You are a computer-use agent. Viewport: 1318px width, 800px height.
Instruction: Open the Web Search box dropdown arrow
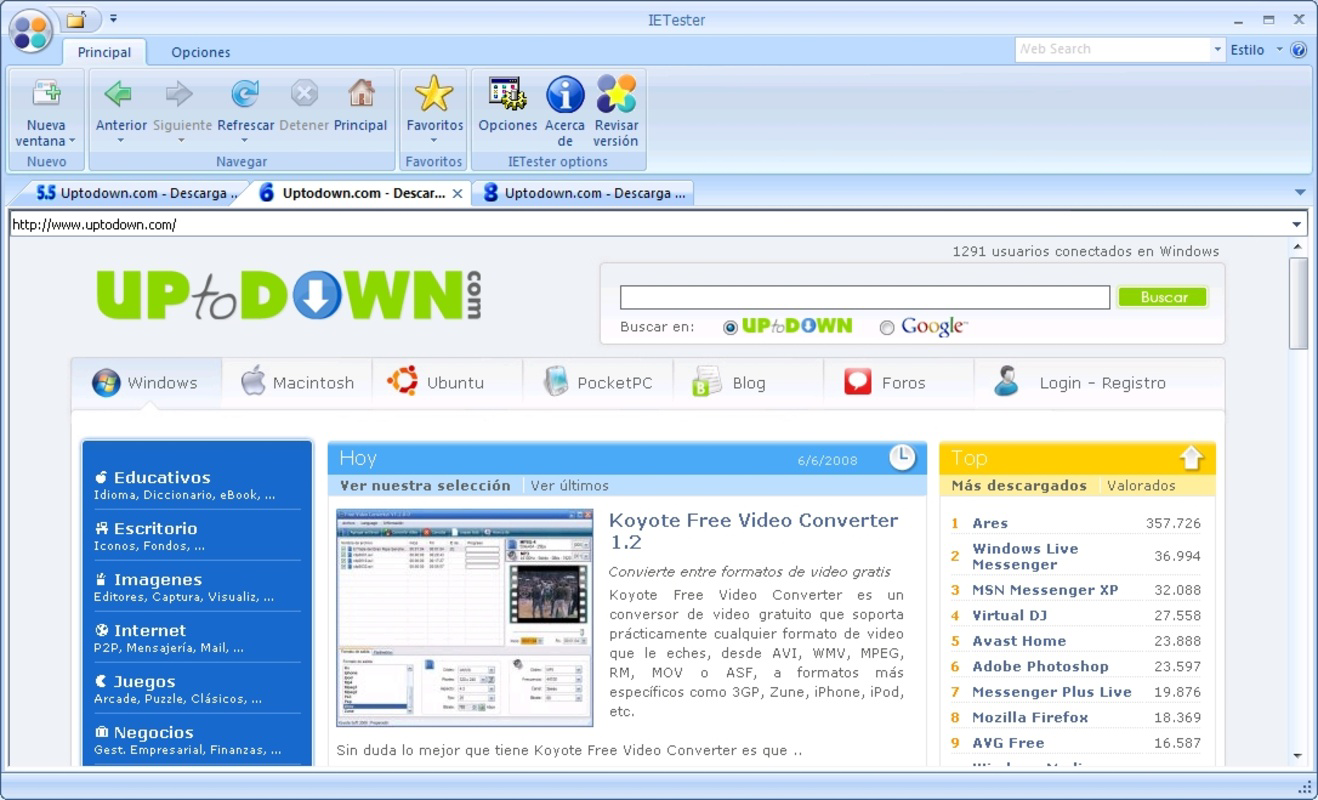tap(1217, 49)
